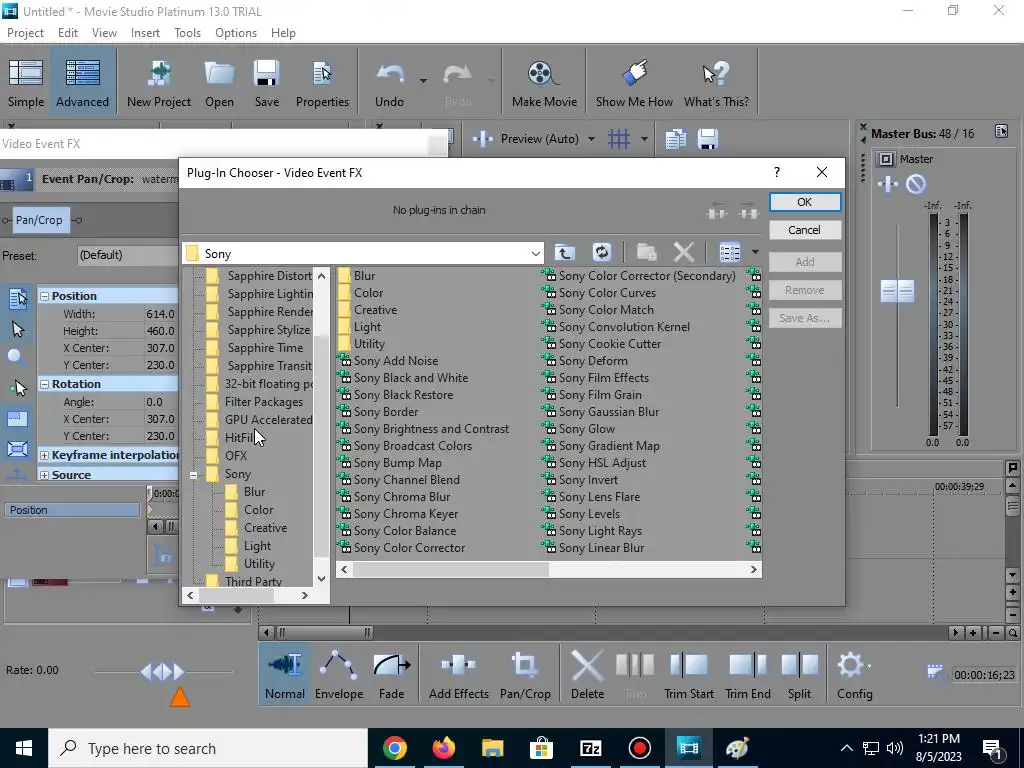Collapse the Rotation group

tap(44, 384)
